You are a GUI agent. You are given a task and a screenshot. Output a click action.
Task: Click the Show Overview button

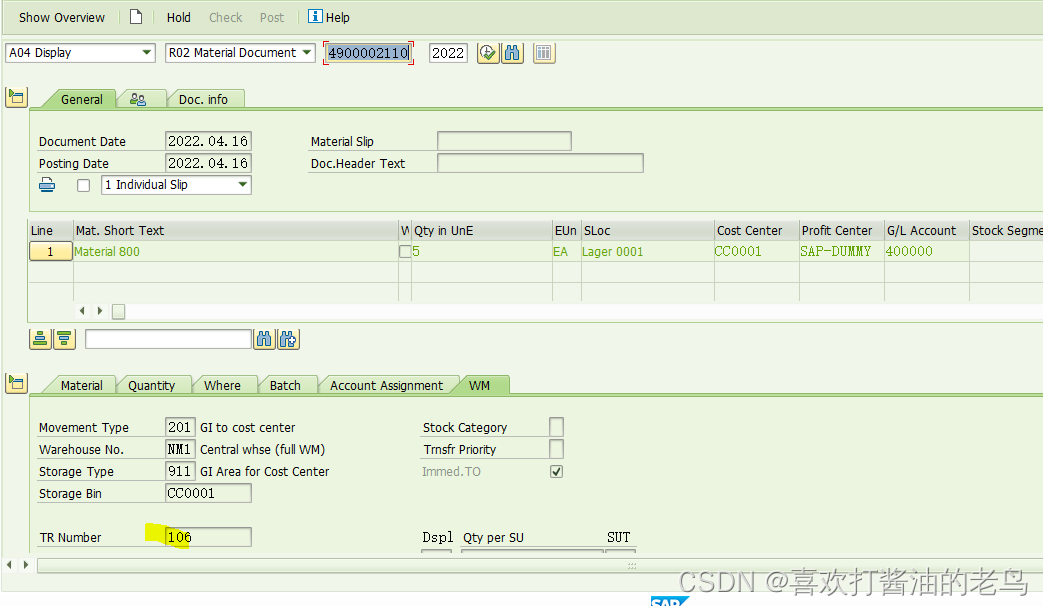(62, 17)
